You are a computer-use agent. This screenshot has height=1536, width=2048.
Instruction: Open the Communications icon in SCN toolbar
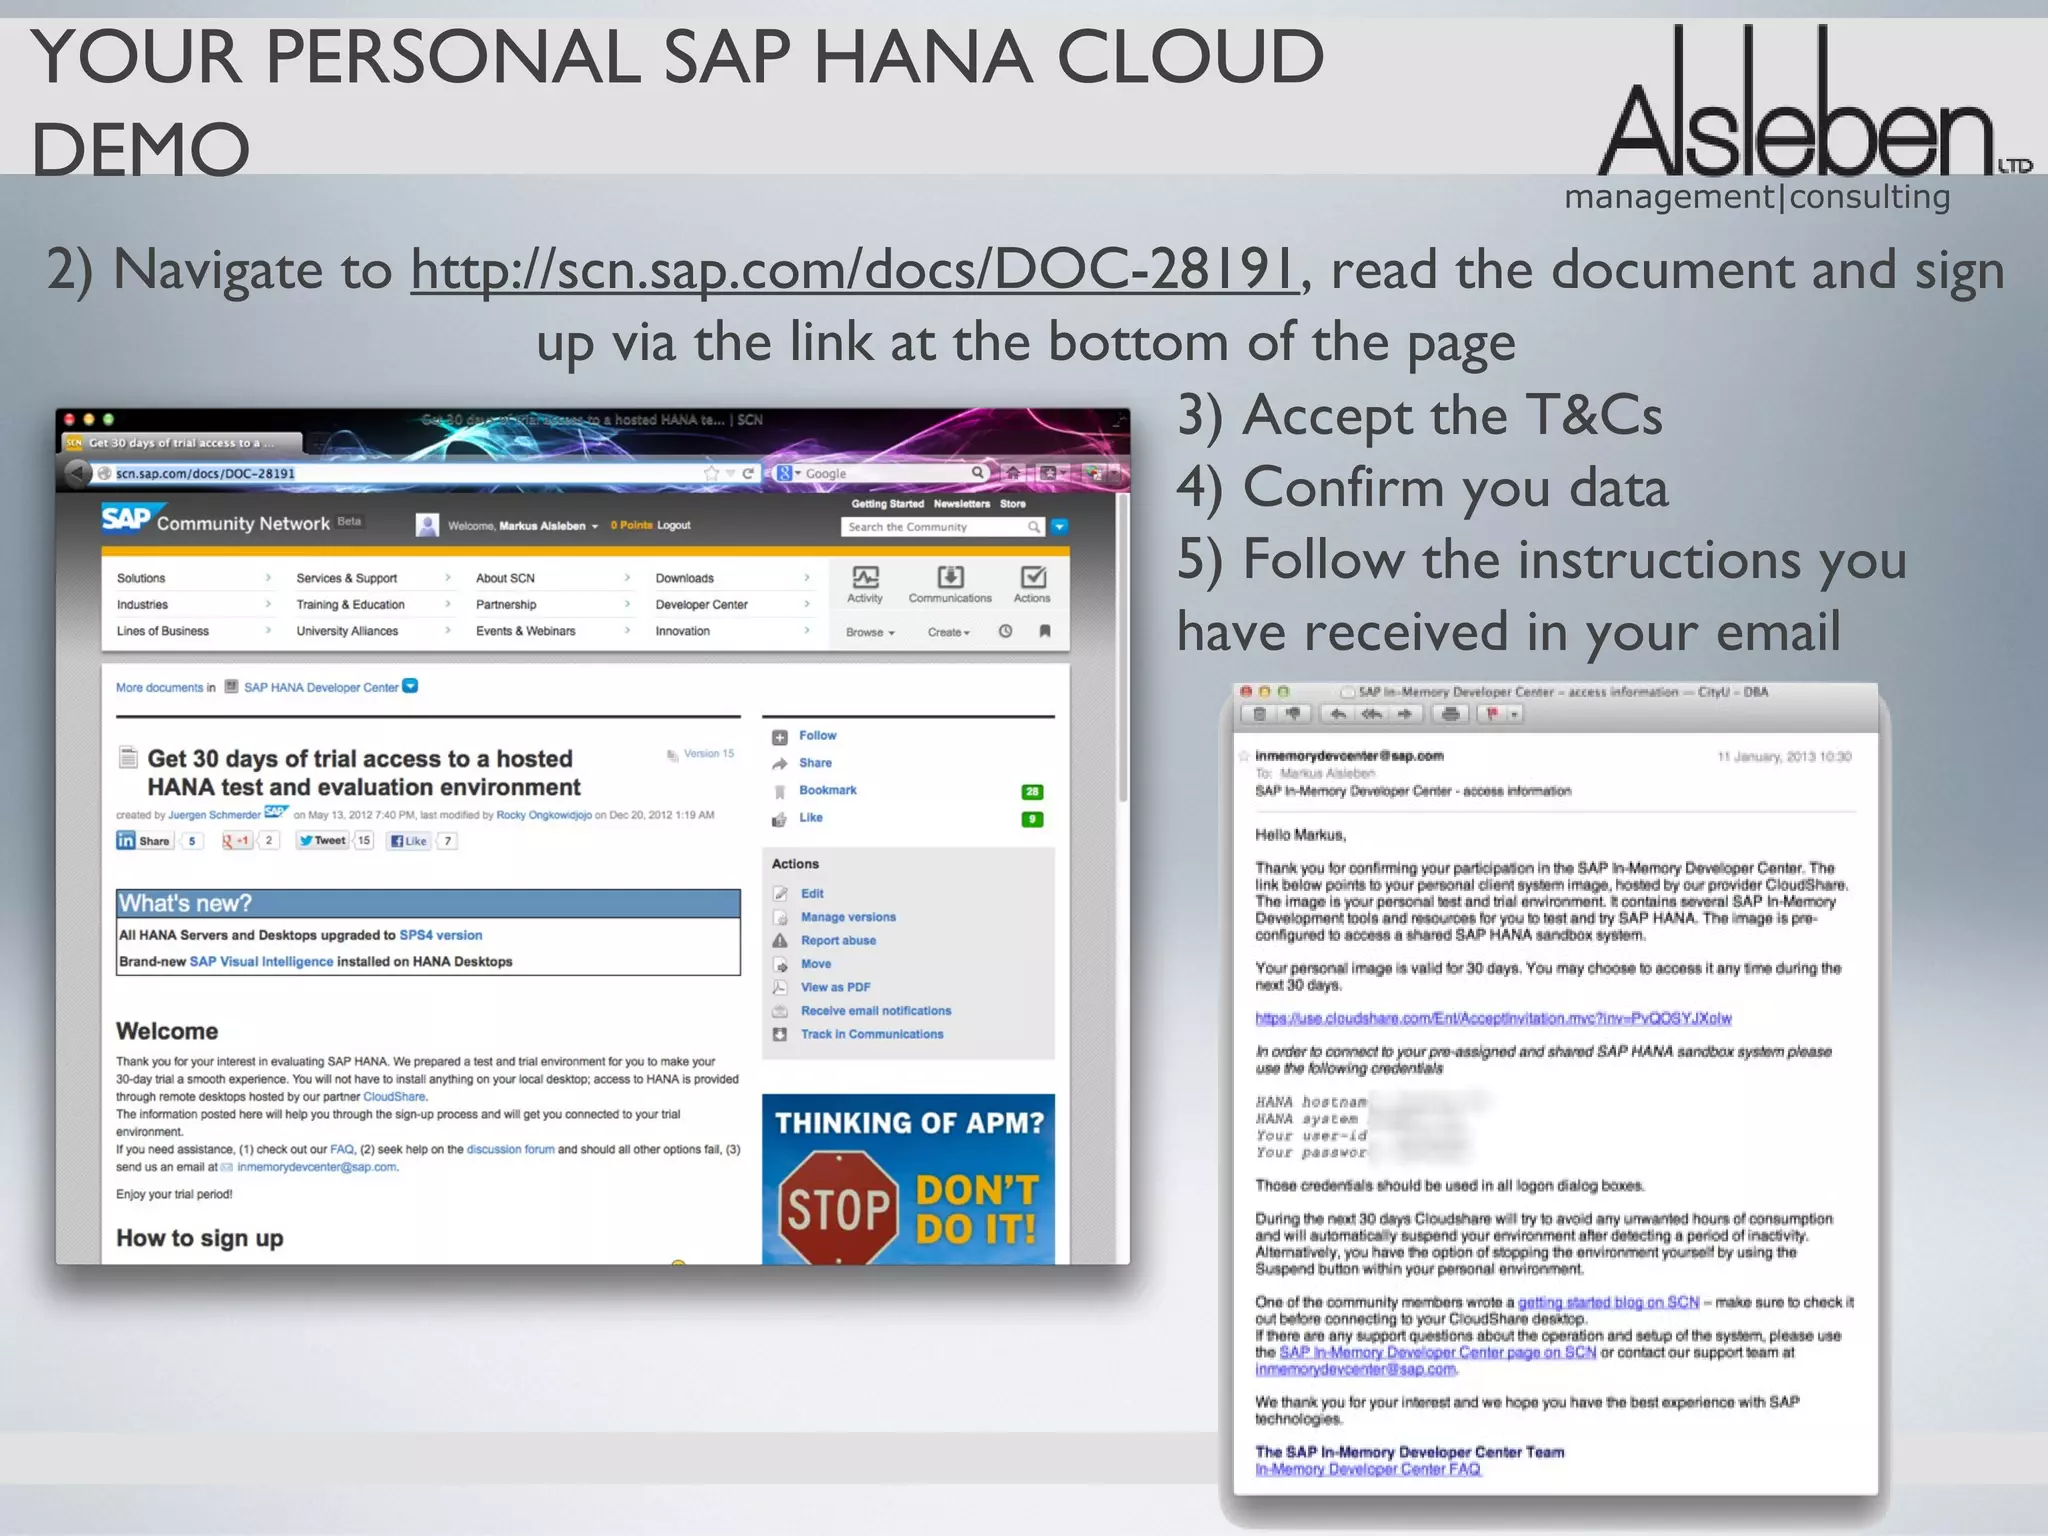[950, 584]
